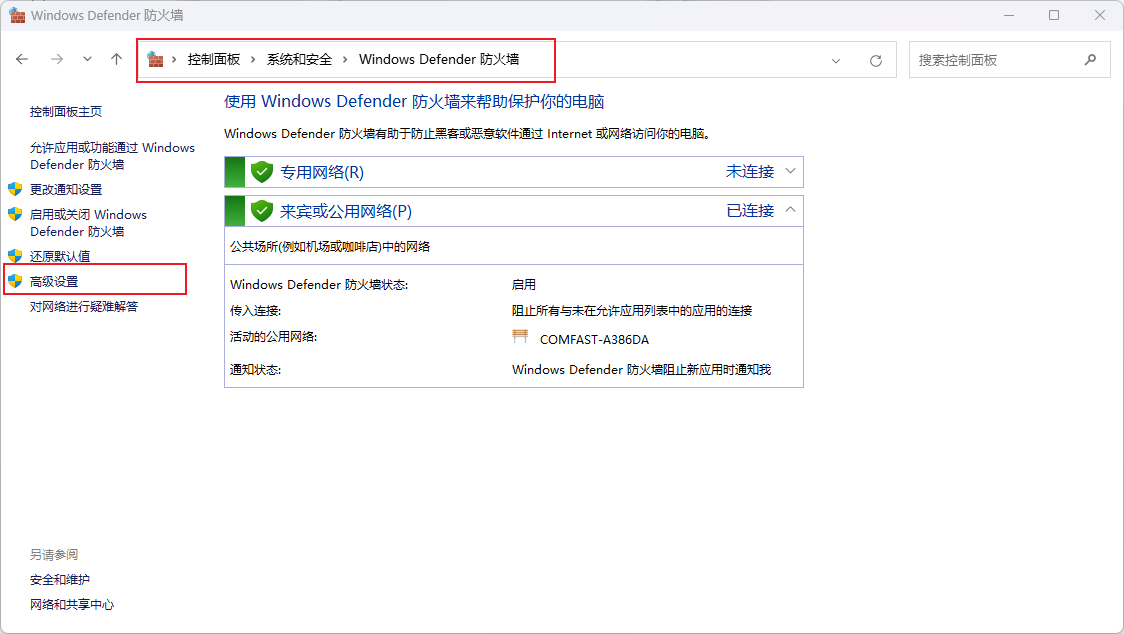Open 对网络进行疑难解答 link
Screen dimensions: 1124x634
click(84, 306)
